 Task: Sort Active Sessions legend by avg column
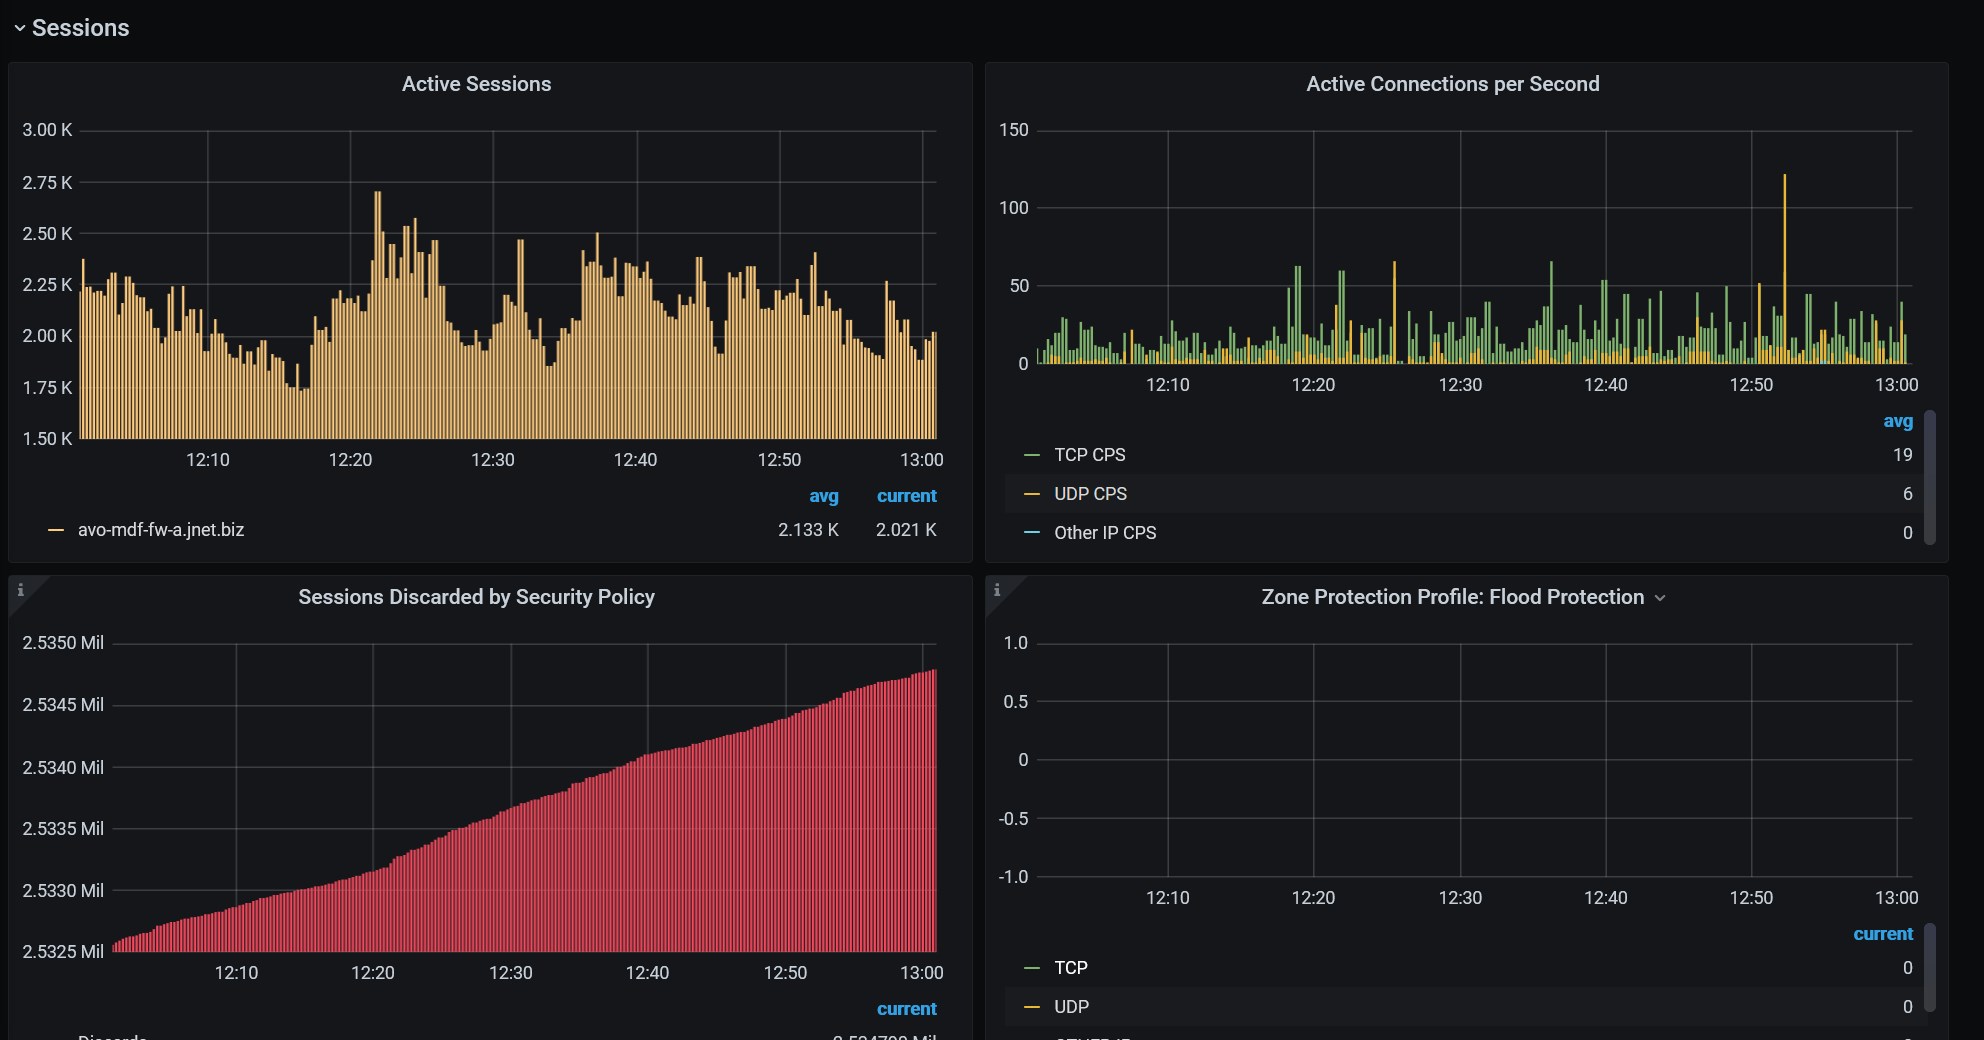823,496
